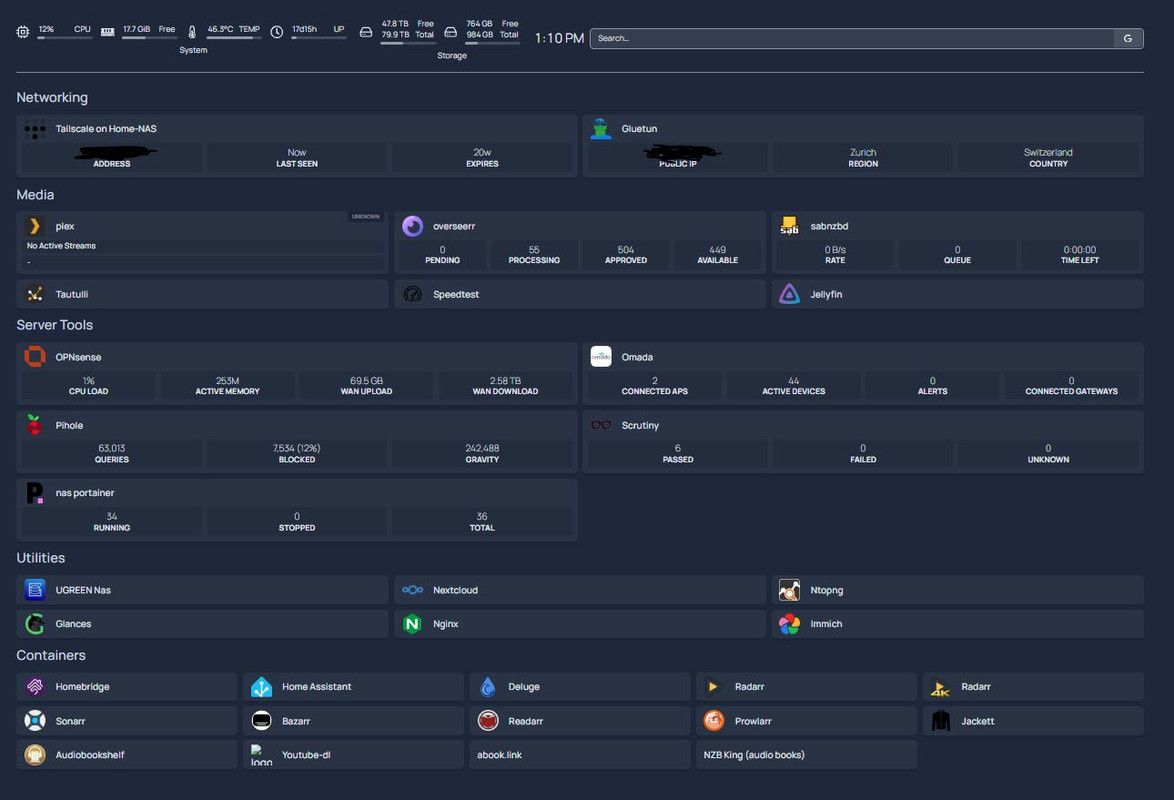Collapse the Utilities section heading
This screenshot has height=800, width=1174.
tap(40, 558)
